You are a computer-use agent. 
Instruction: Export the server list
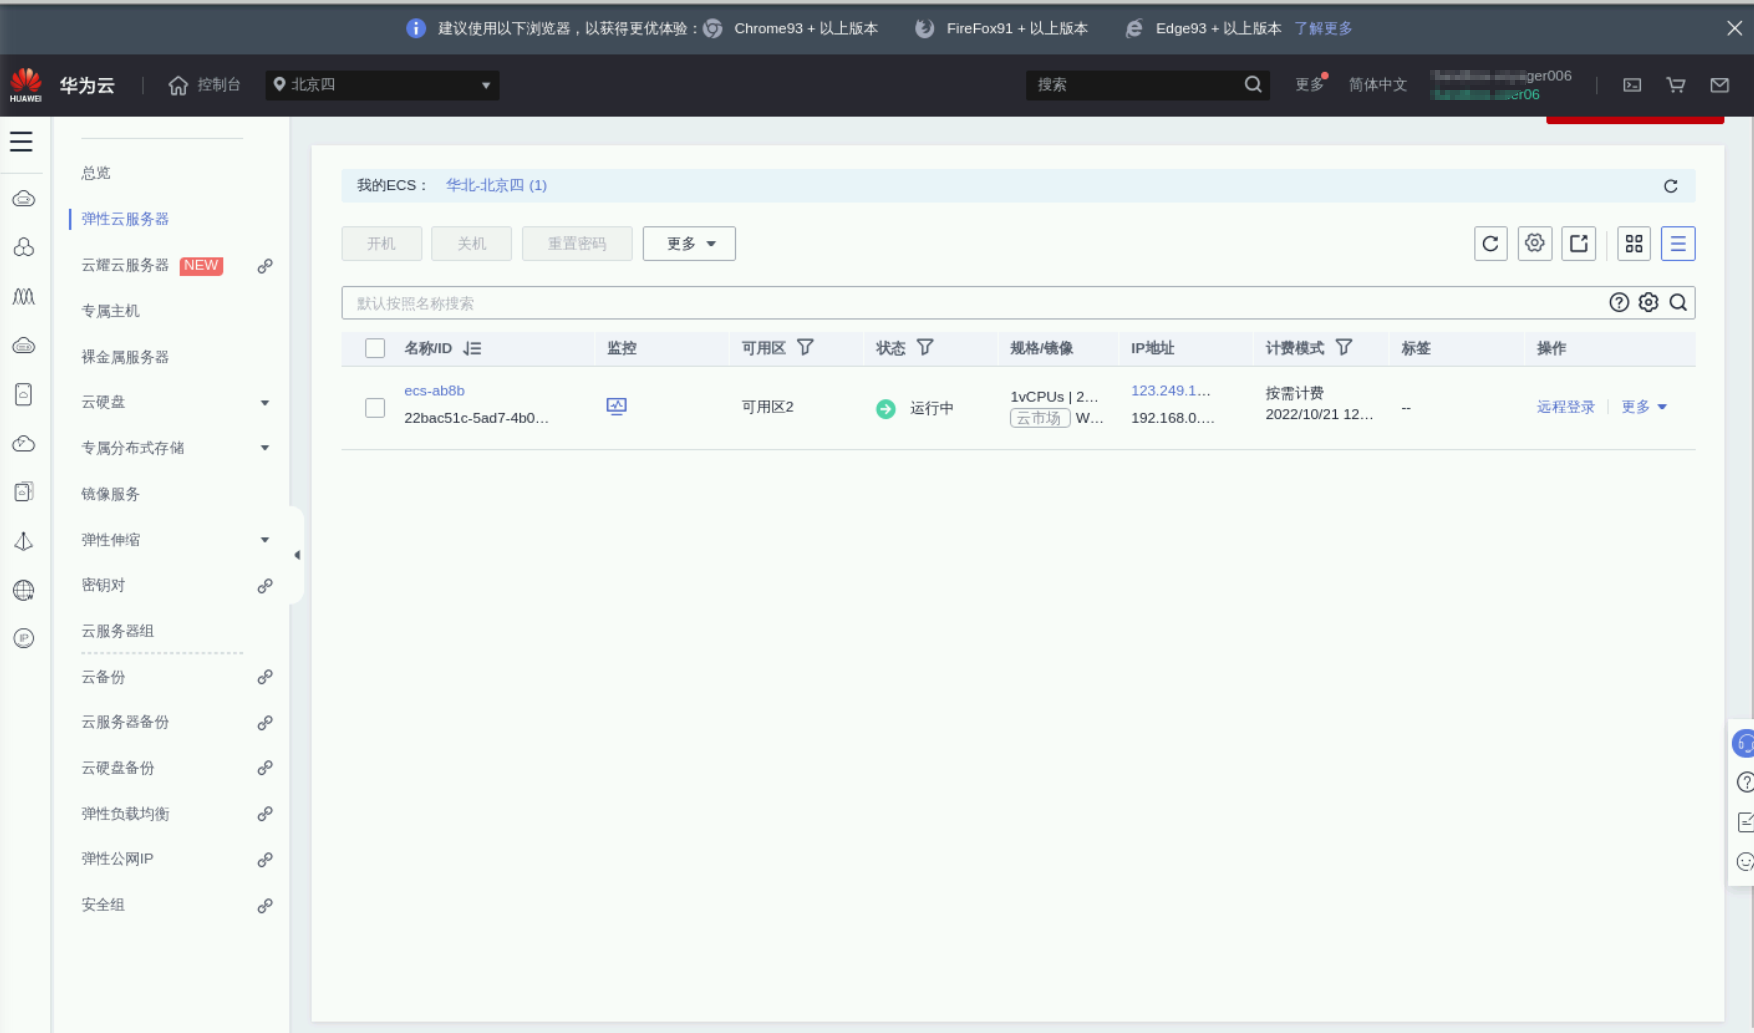[x=1578, y=244]
